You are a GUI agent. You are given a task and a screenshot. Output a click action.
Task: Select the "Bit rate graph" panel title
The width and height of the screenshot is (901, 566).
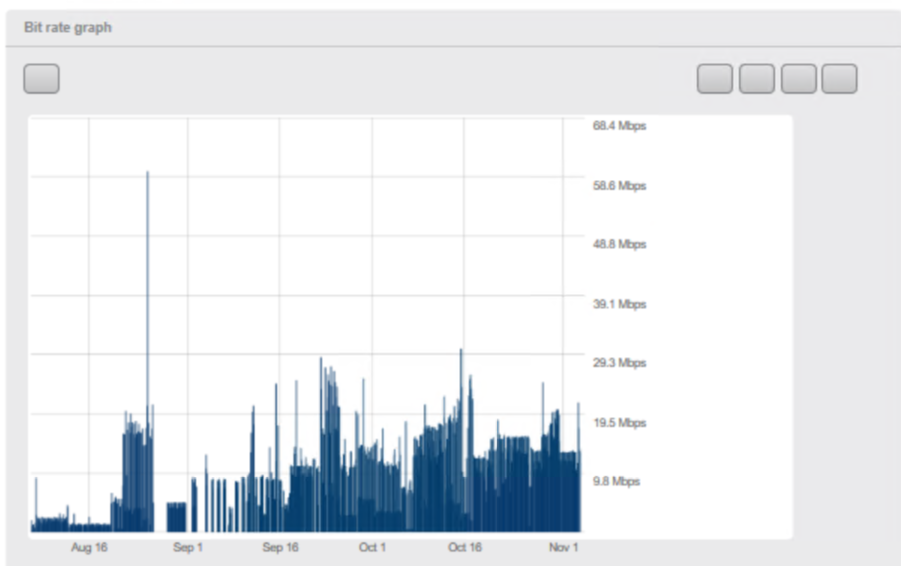[x=68, y=28]
